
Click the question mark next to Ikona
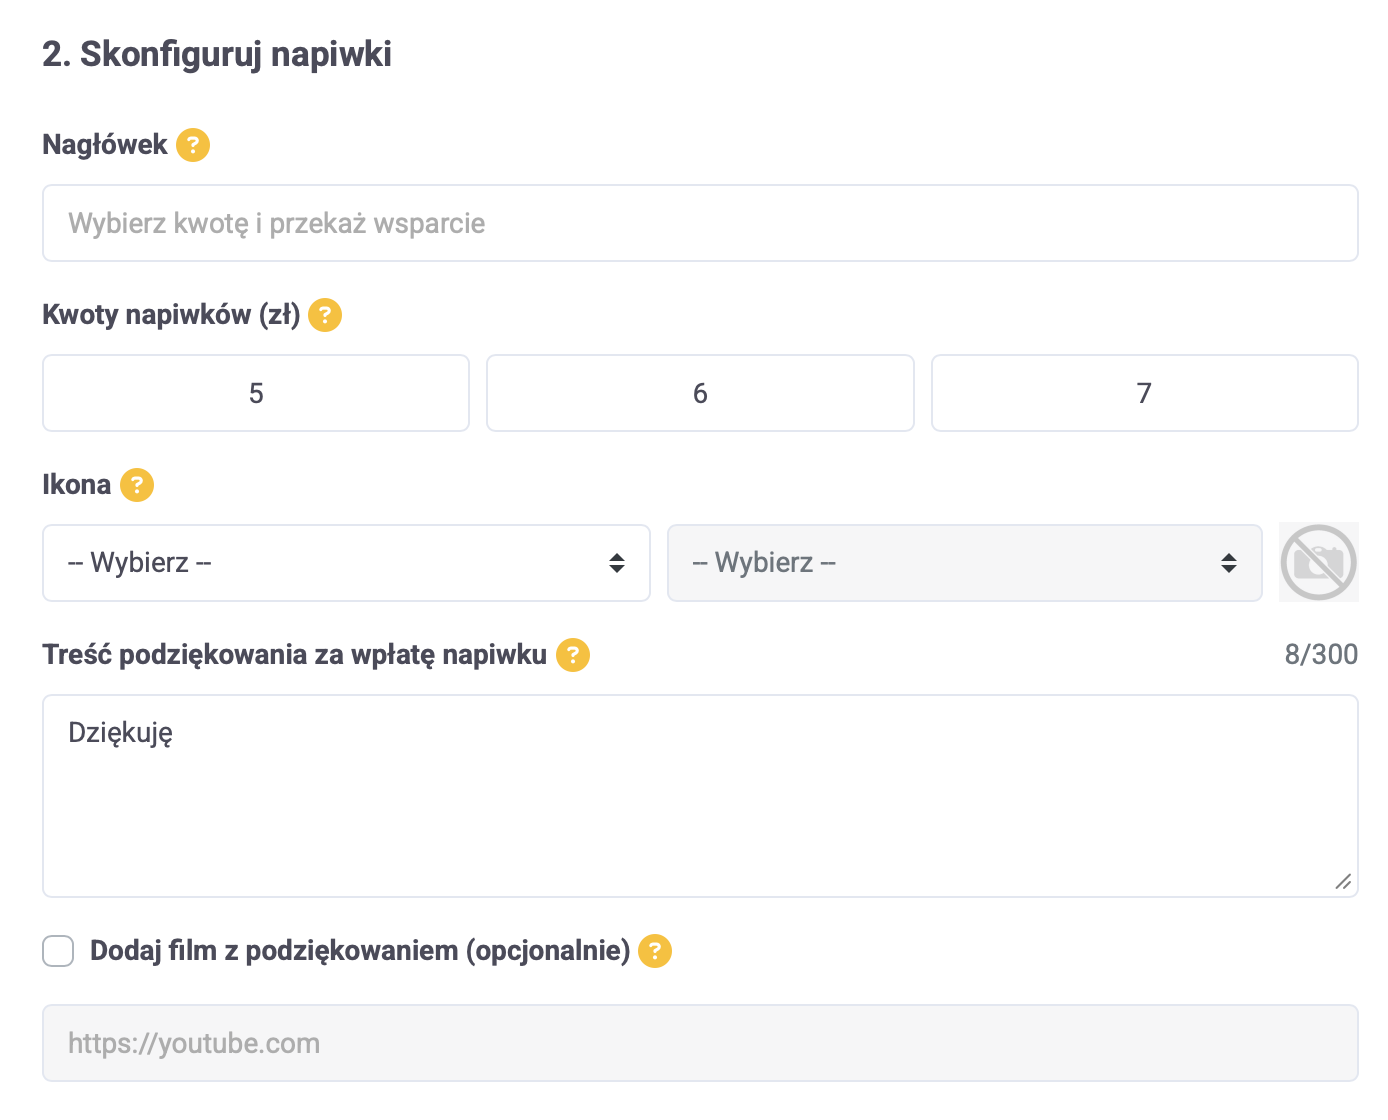coord(137,485)
